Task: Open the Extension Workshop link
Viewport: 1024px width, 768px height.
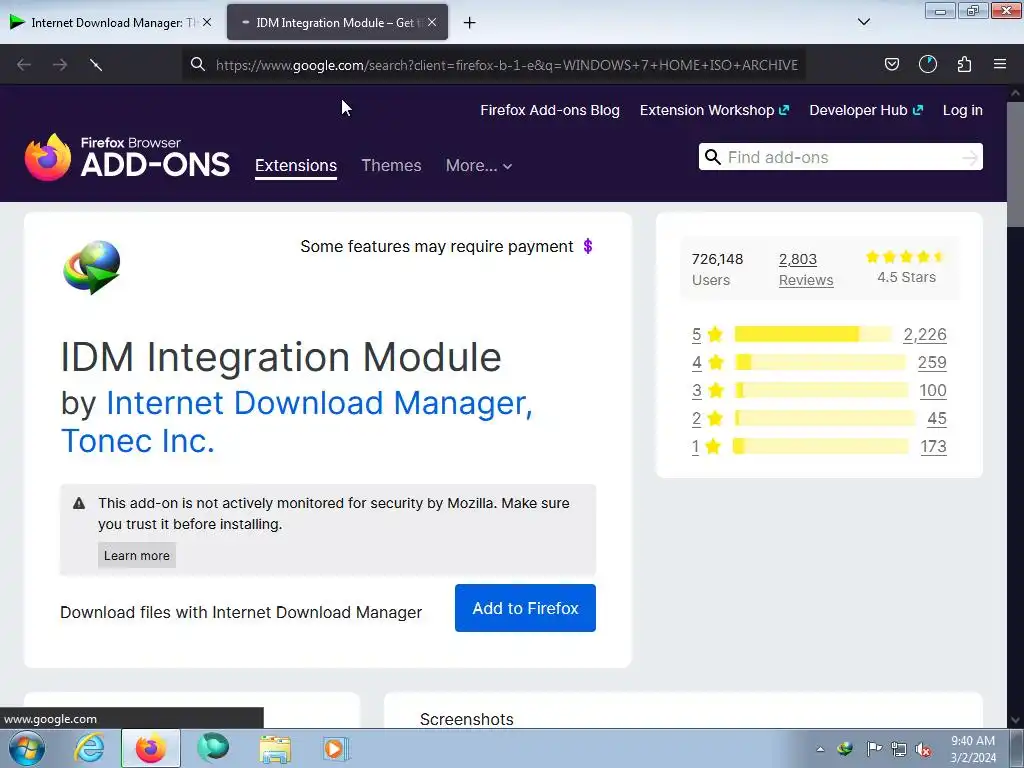Action: [714, 110]
